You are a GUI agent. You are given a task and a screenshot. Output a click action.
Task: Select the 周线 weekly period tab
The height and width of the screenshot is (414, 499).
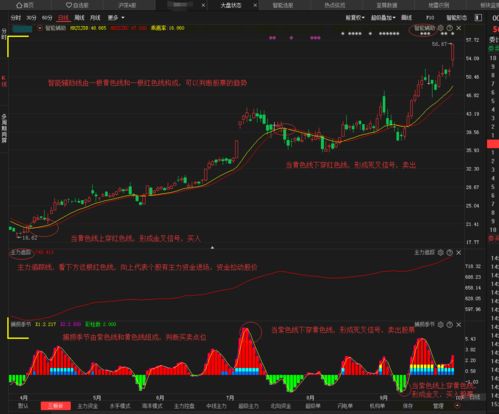pos(79,17)
